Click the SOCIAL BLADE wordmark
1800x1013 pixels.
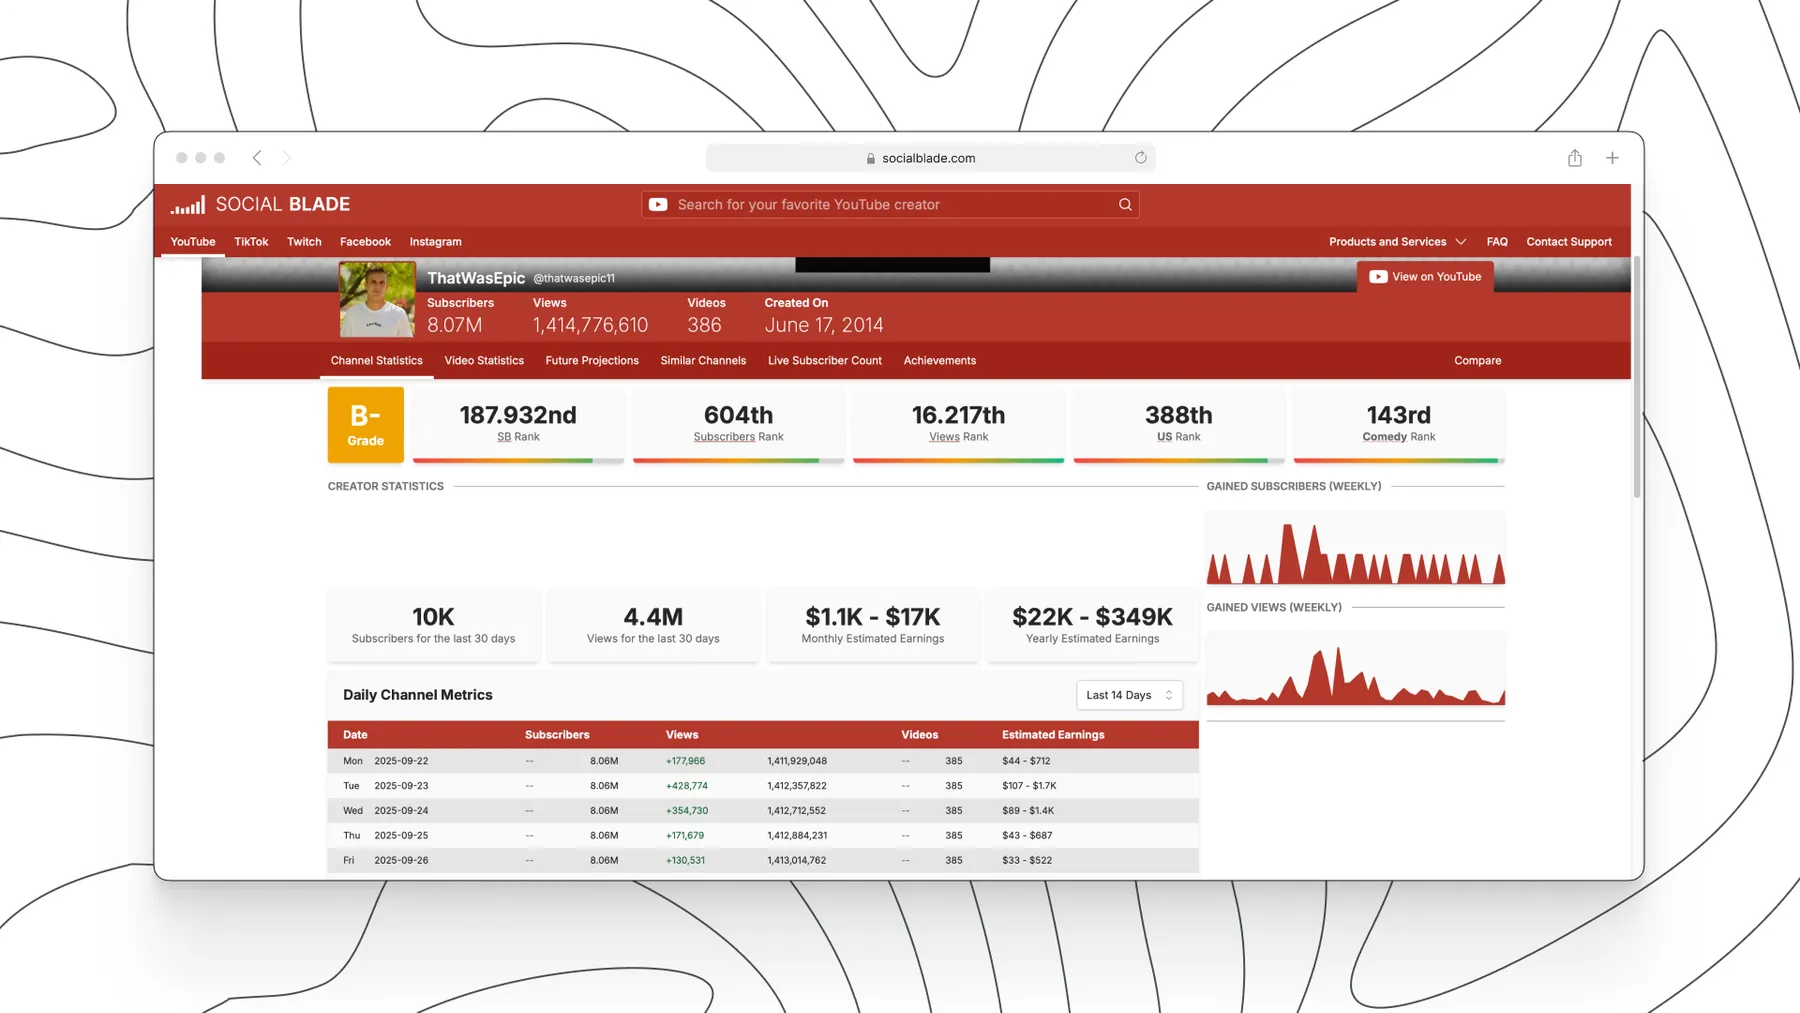[x=283, y=205]
